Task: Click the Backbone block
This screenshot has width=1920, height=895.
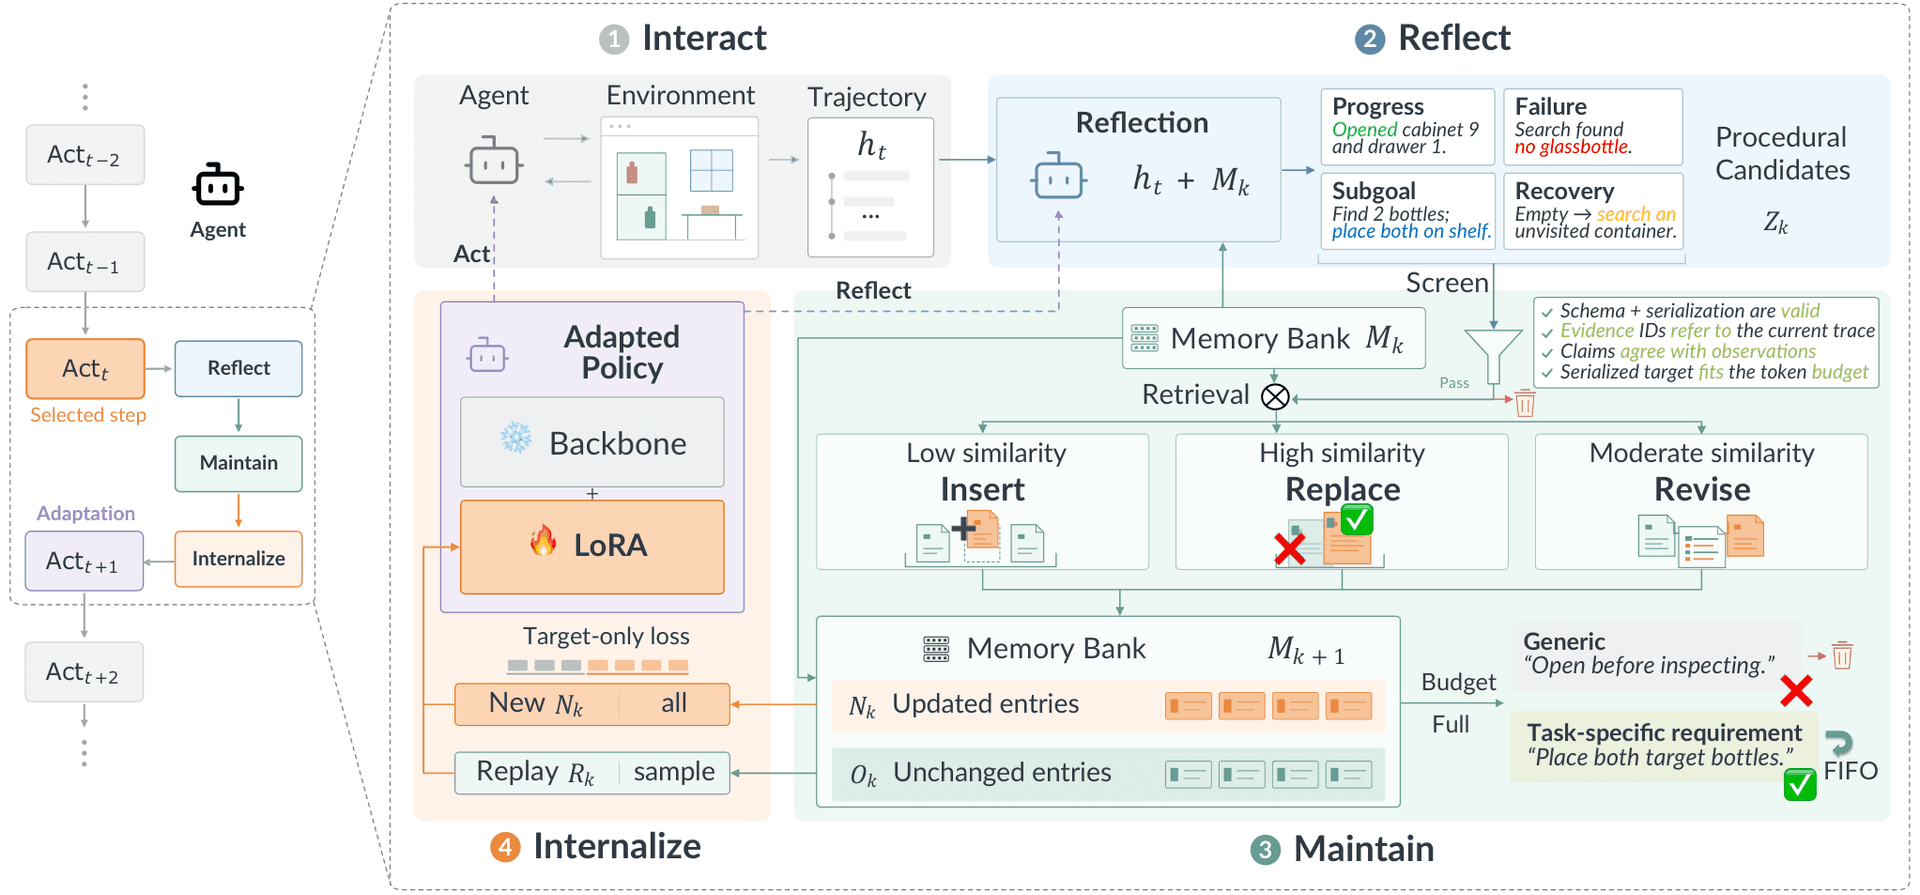Action: tap(592, 442)
